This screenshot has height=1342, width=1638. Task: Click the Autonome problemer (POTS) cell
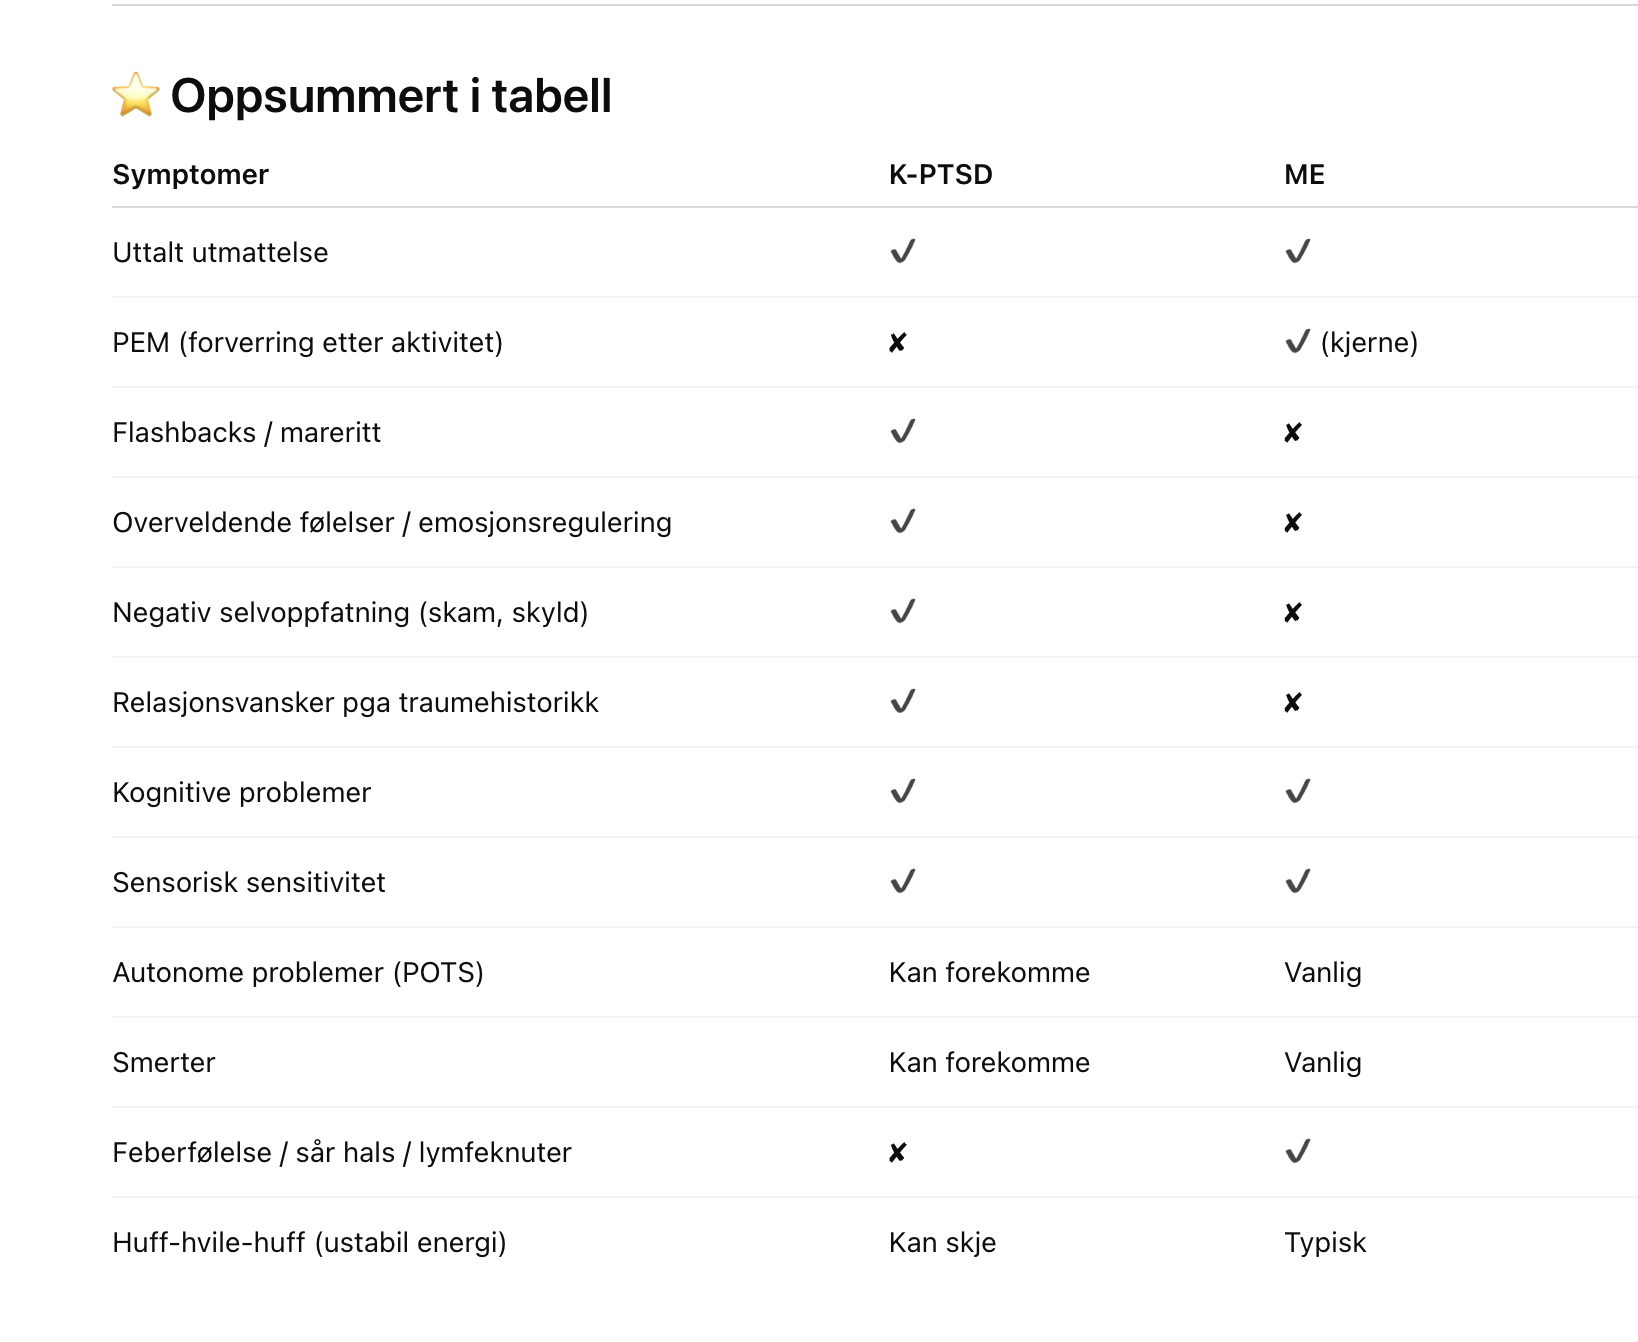click(298, 972)
